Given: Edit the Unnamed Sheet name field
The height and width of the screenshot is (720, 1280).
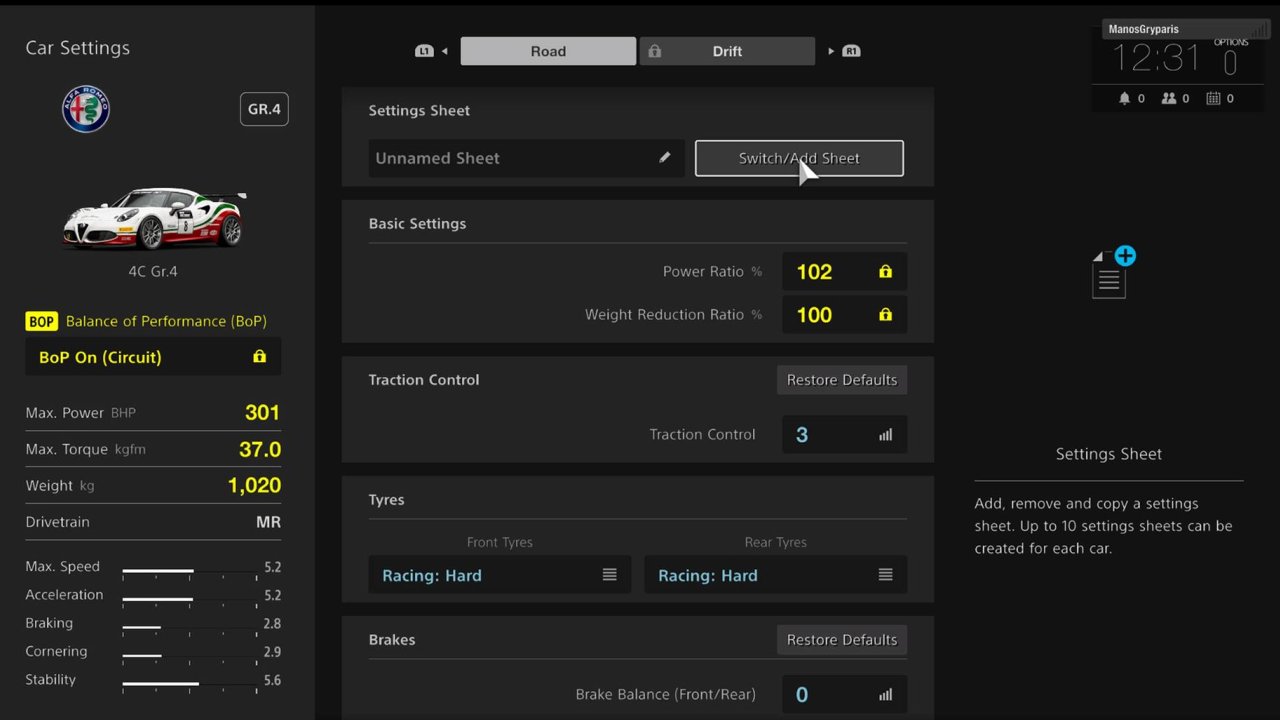Looking at the screenshot, I should pos(526,158).
